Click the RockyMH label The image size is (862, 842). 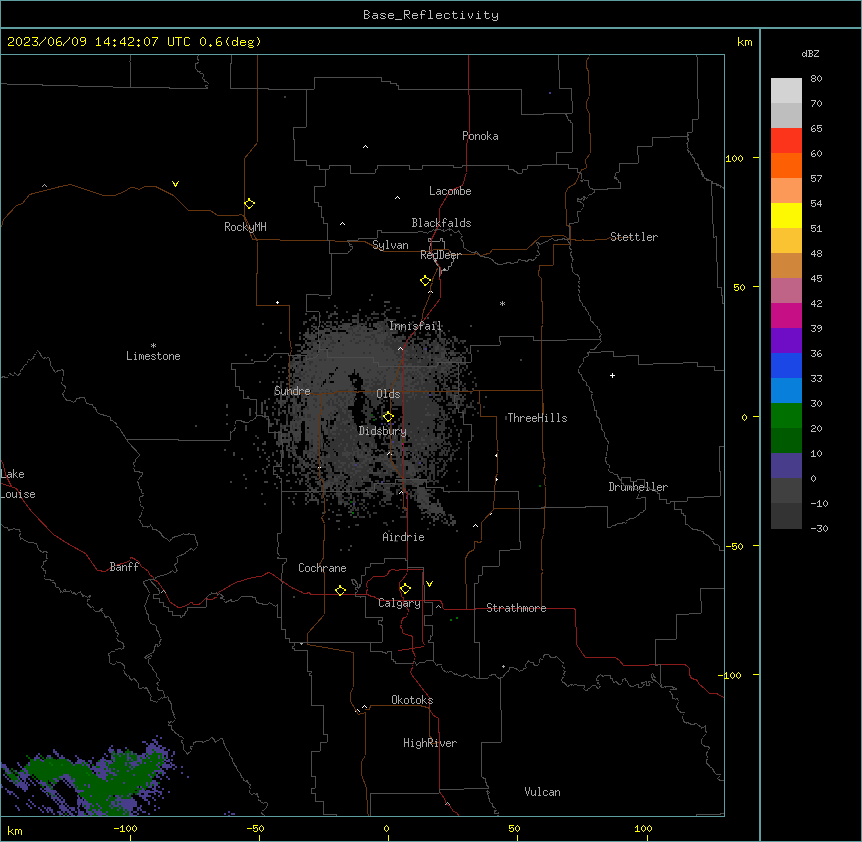[x=245, y=227]
